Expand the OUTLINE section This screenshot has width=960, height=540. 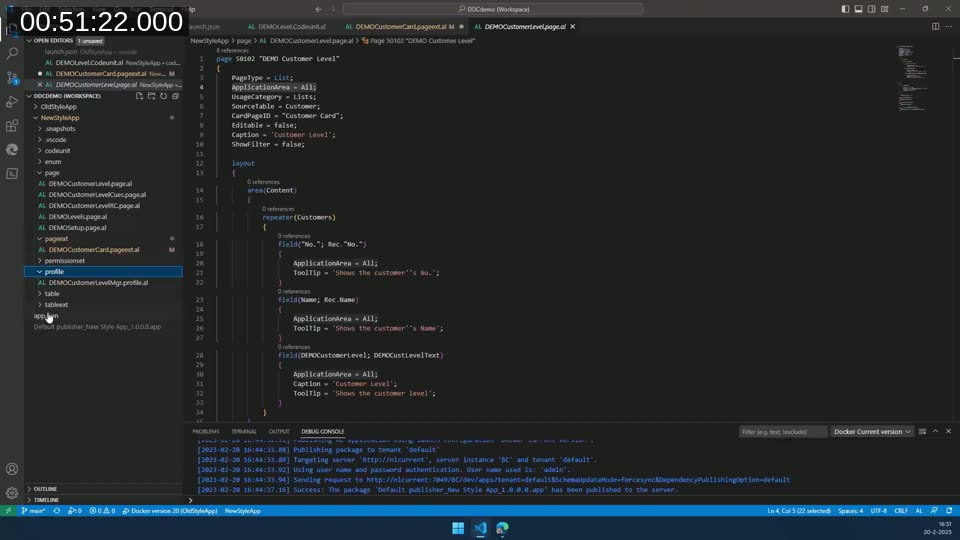[45, 489]
